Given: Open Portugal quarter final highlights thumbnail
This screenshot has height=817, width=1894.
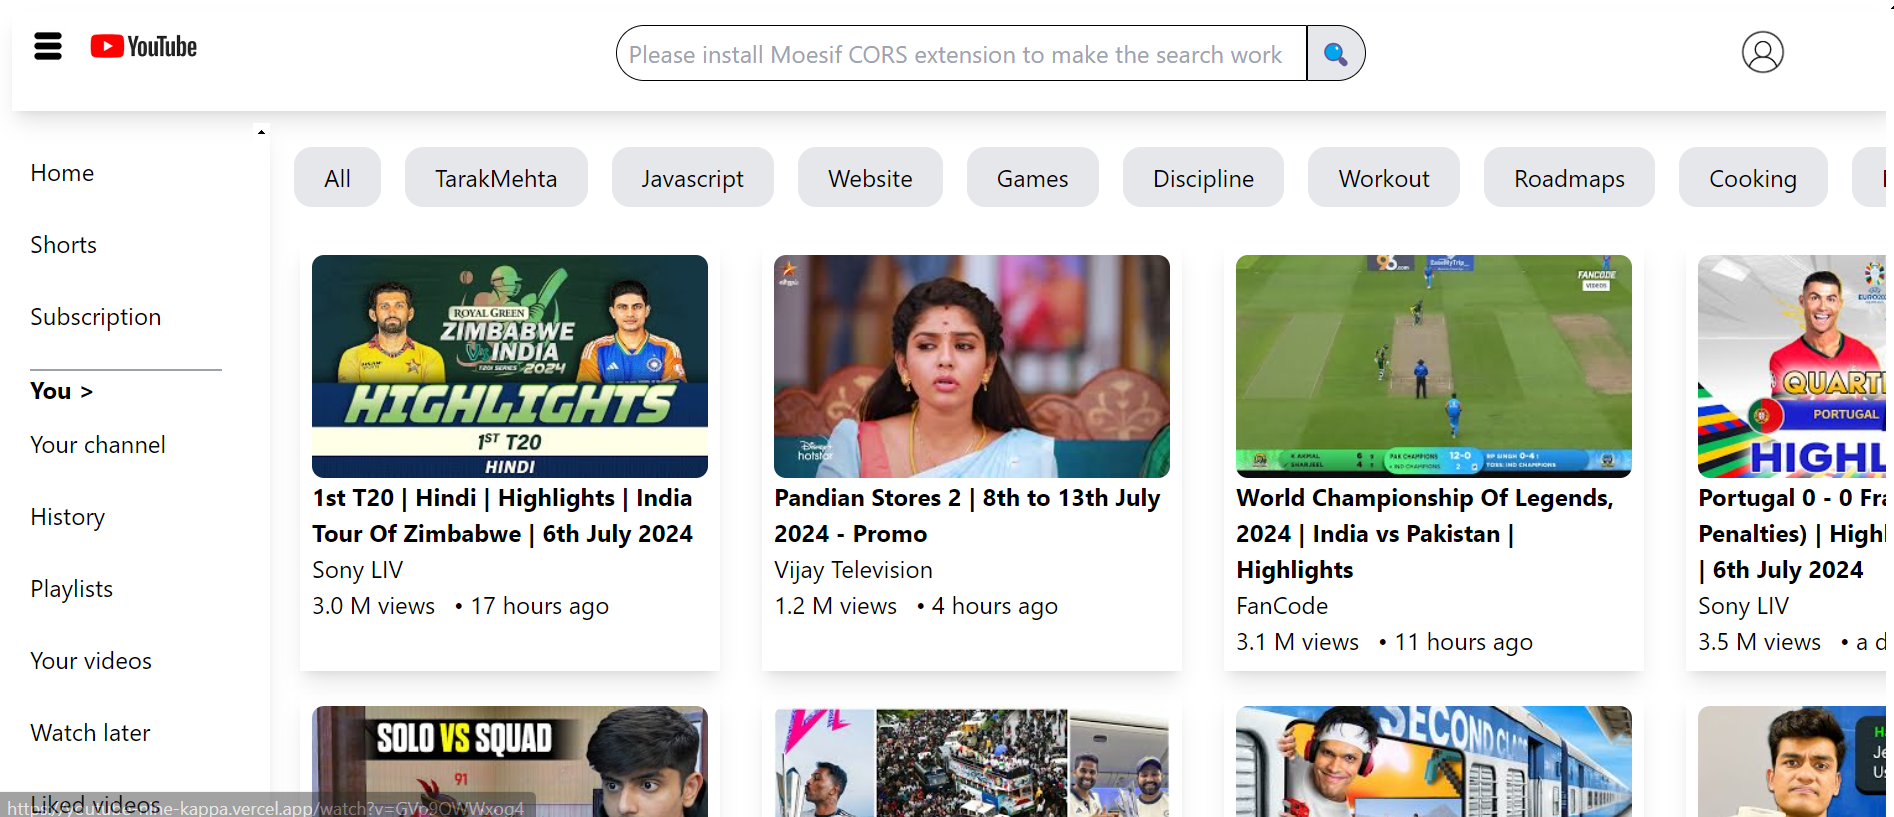Looking at the screenshot, I should 1792,366.
